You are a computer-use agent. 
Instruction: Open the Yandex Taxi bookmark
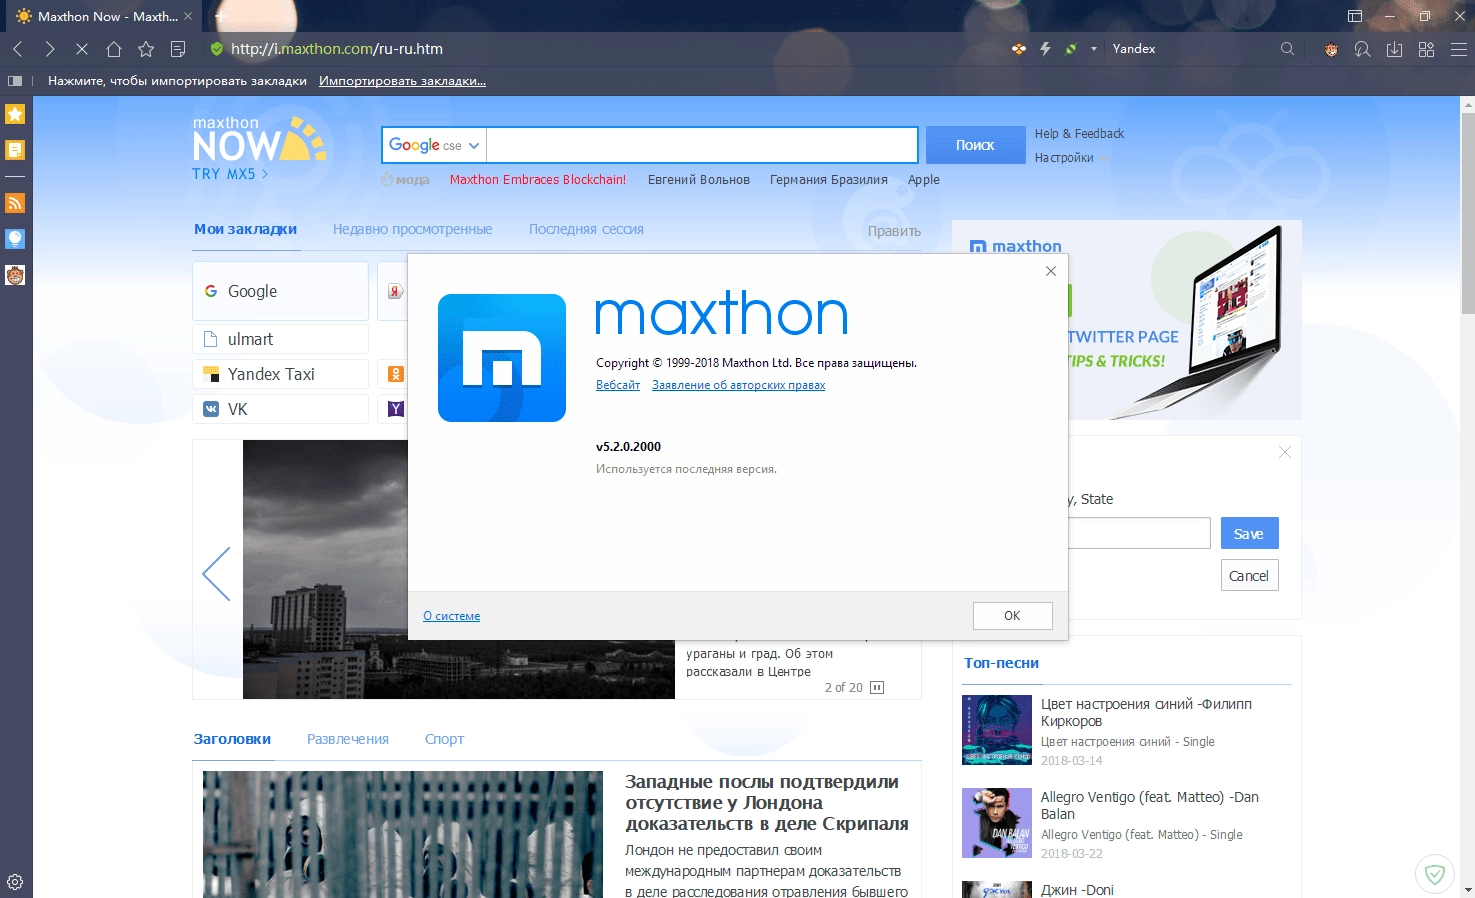click(280, 374)
